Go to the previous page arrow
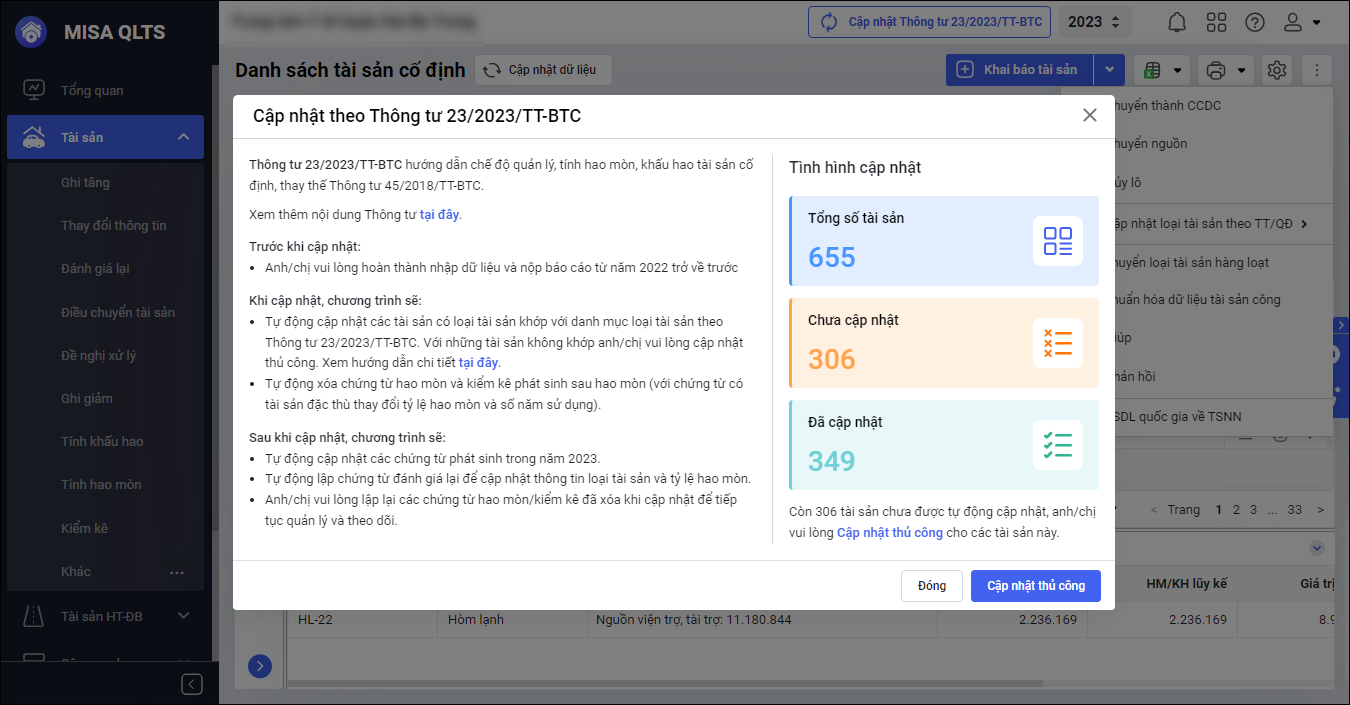1350x705 pixels. click(1153, 510)
